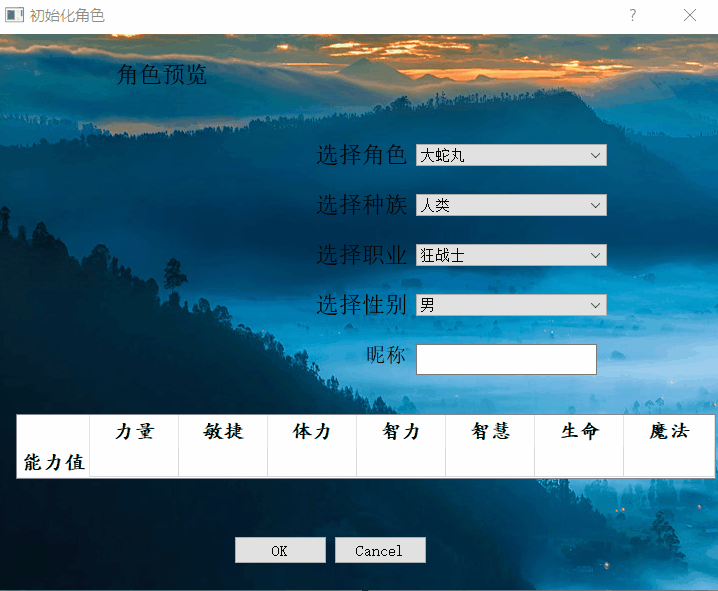Select the 体力 column header
The image size is (718, 591).
[312, 431]
